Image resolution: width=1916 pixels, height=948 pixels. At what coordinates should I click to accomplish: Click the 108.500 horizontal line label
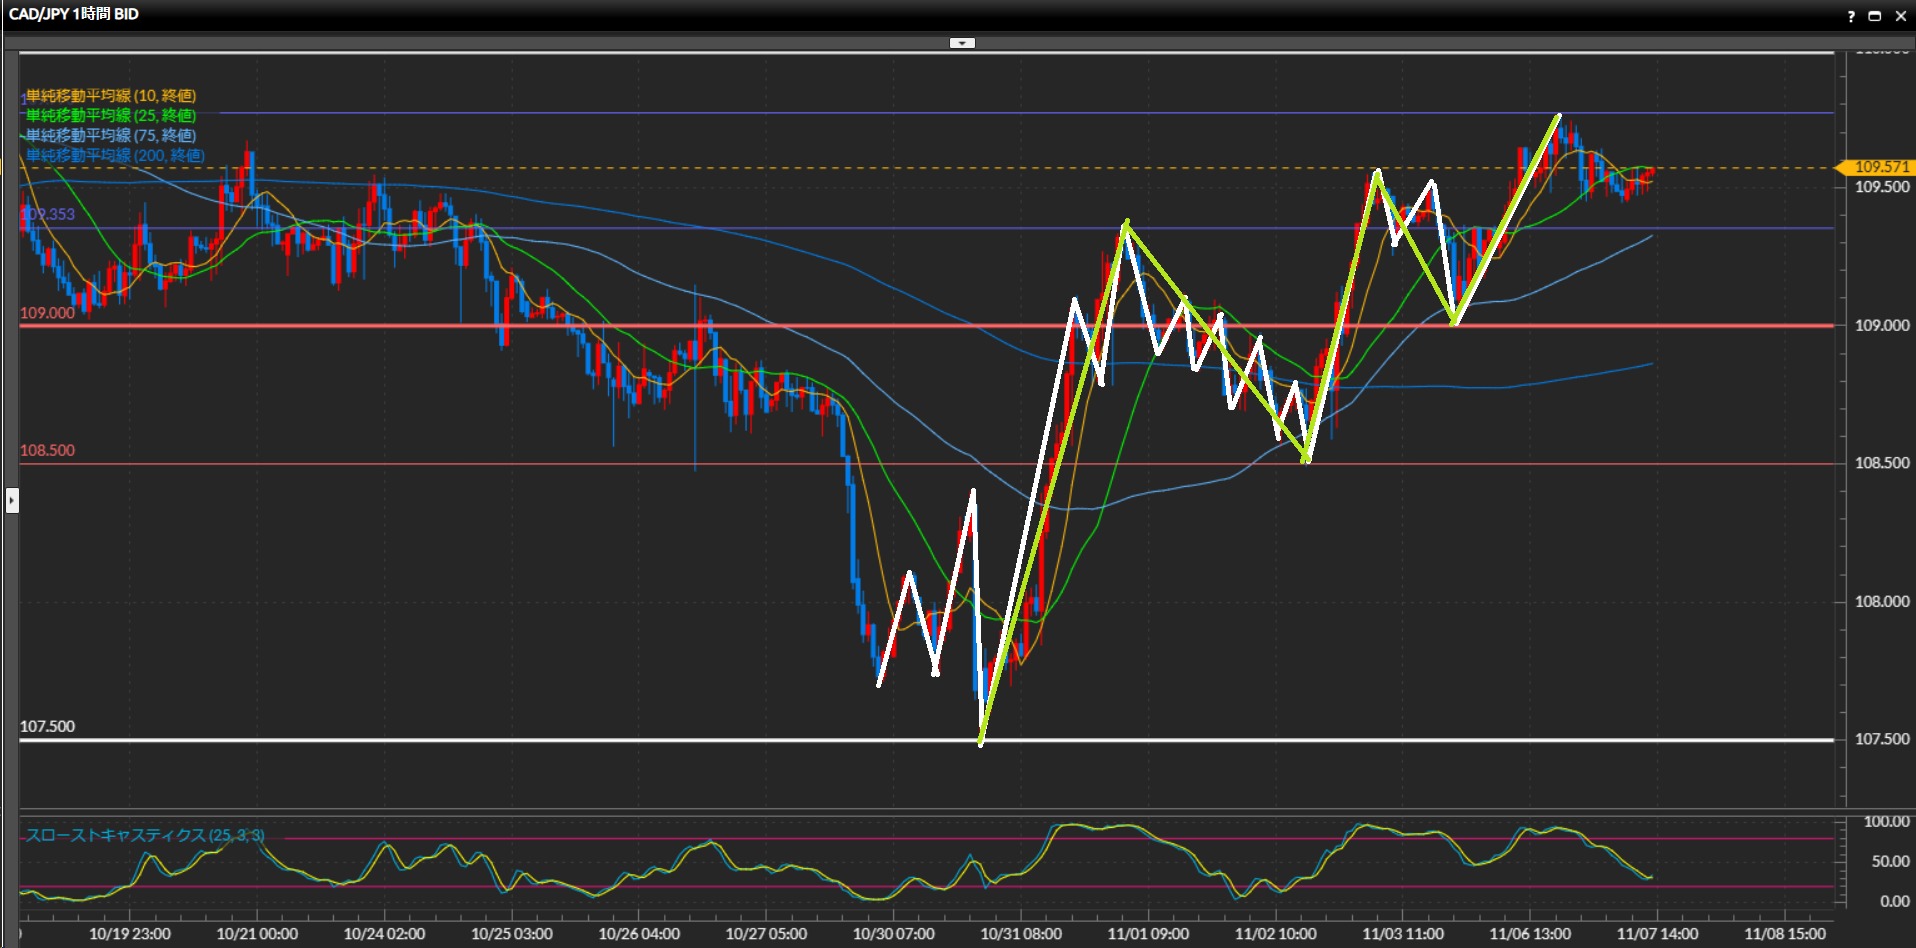point(47,451)
